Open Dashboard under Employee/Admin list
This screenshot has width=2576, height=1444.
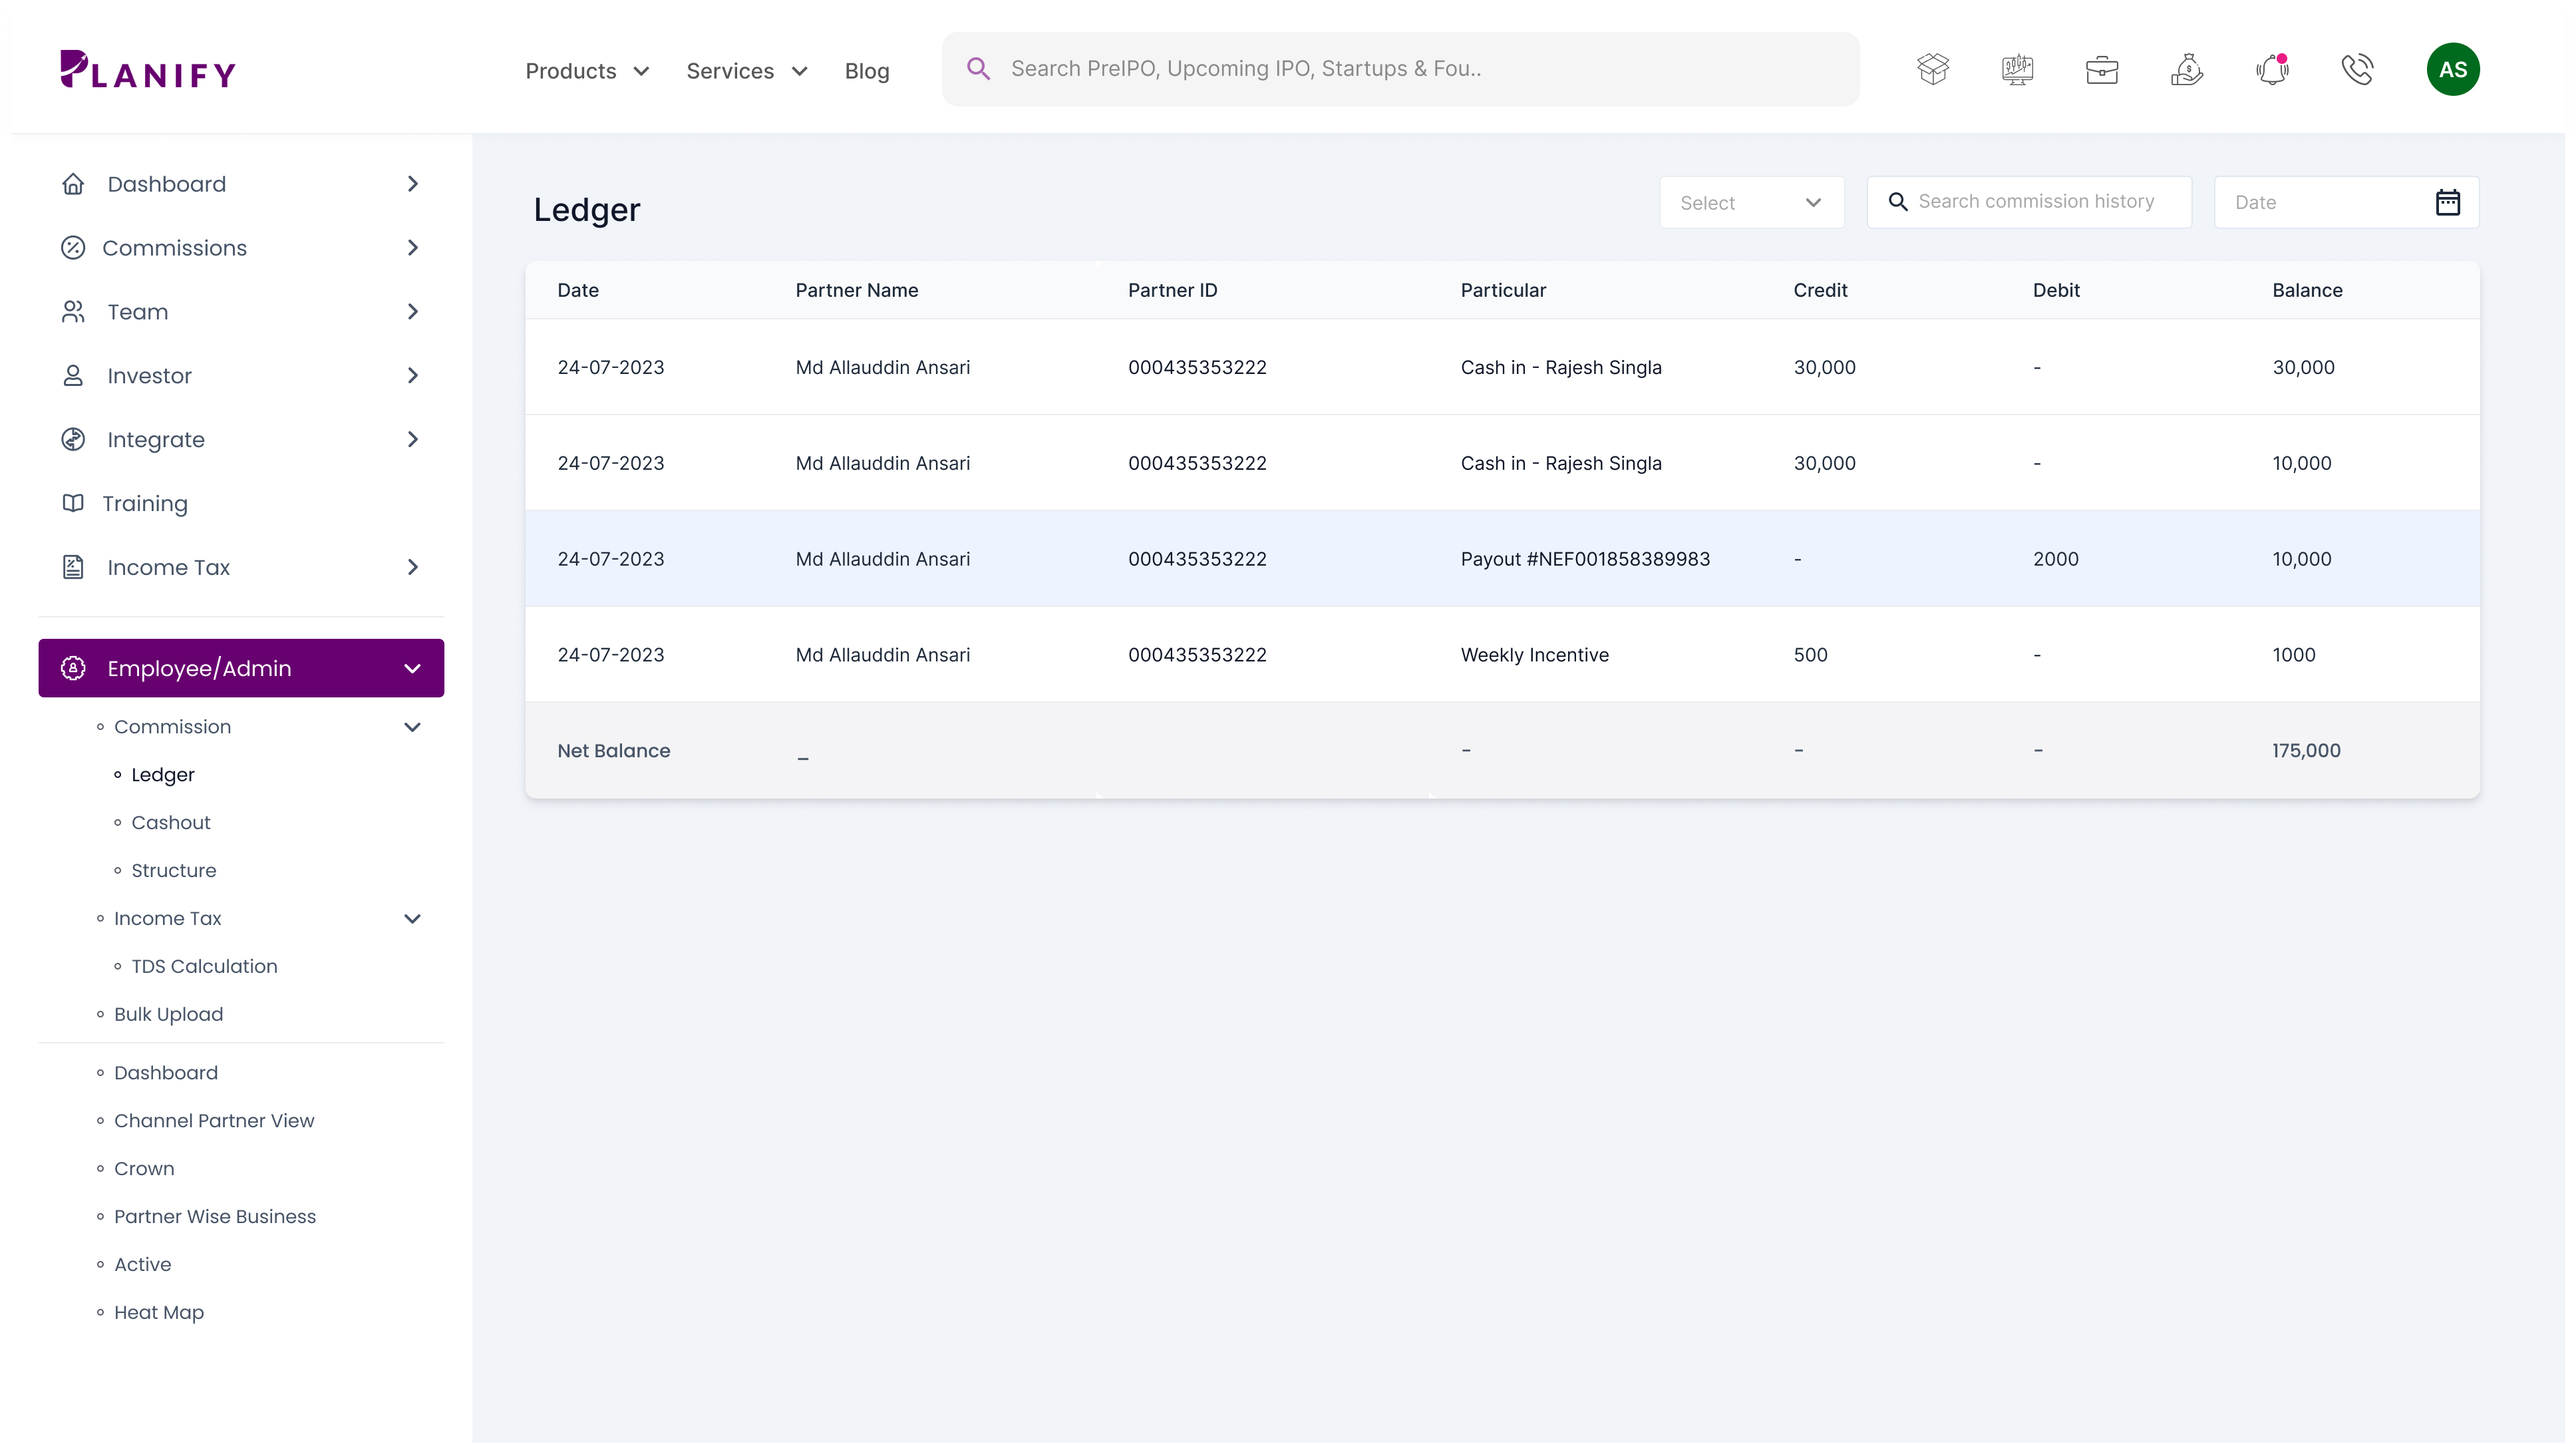(166, 1073)
